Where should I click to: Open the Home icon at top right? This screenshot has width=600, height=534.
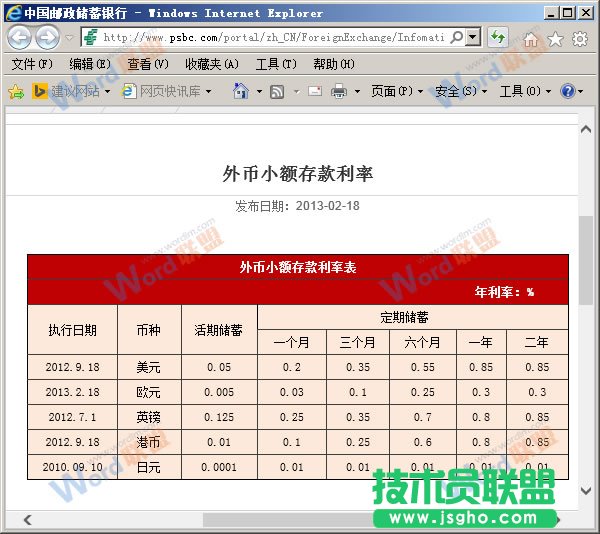point(530,39)
